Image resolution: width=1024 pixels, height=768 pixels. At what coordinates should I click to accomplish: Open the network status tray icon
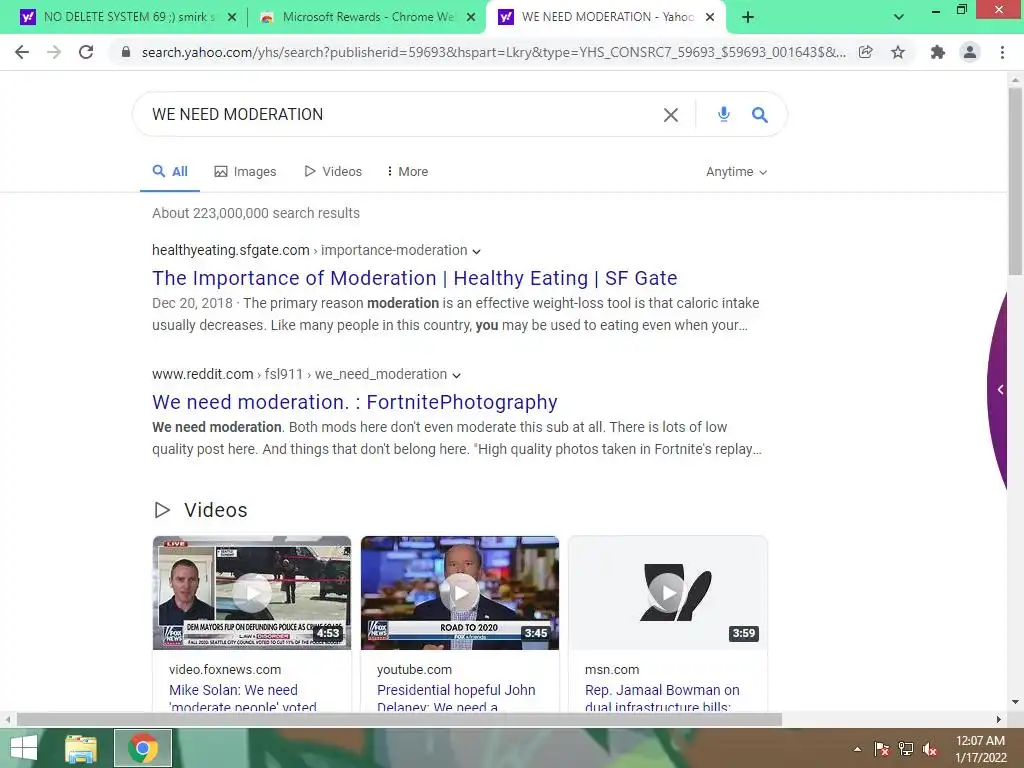[x=906, y=749]
